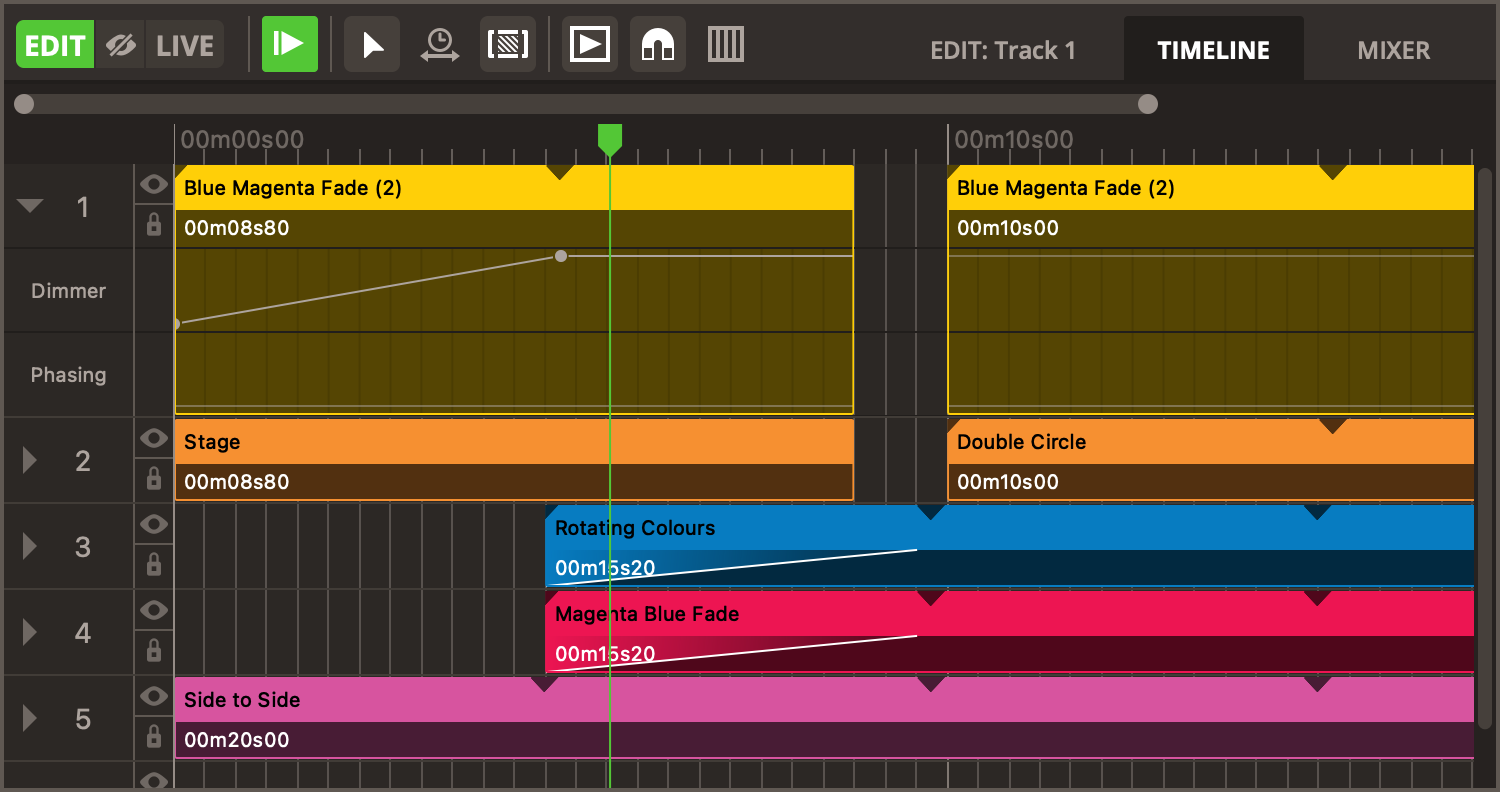Screen dimensions: 1500x792
Task: Click the time stretch clock icon
Action: [439, 45]
